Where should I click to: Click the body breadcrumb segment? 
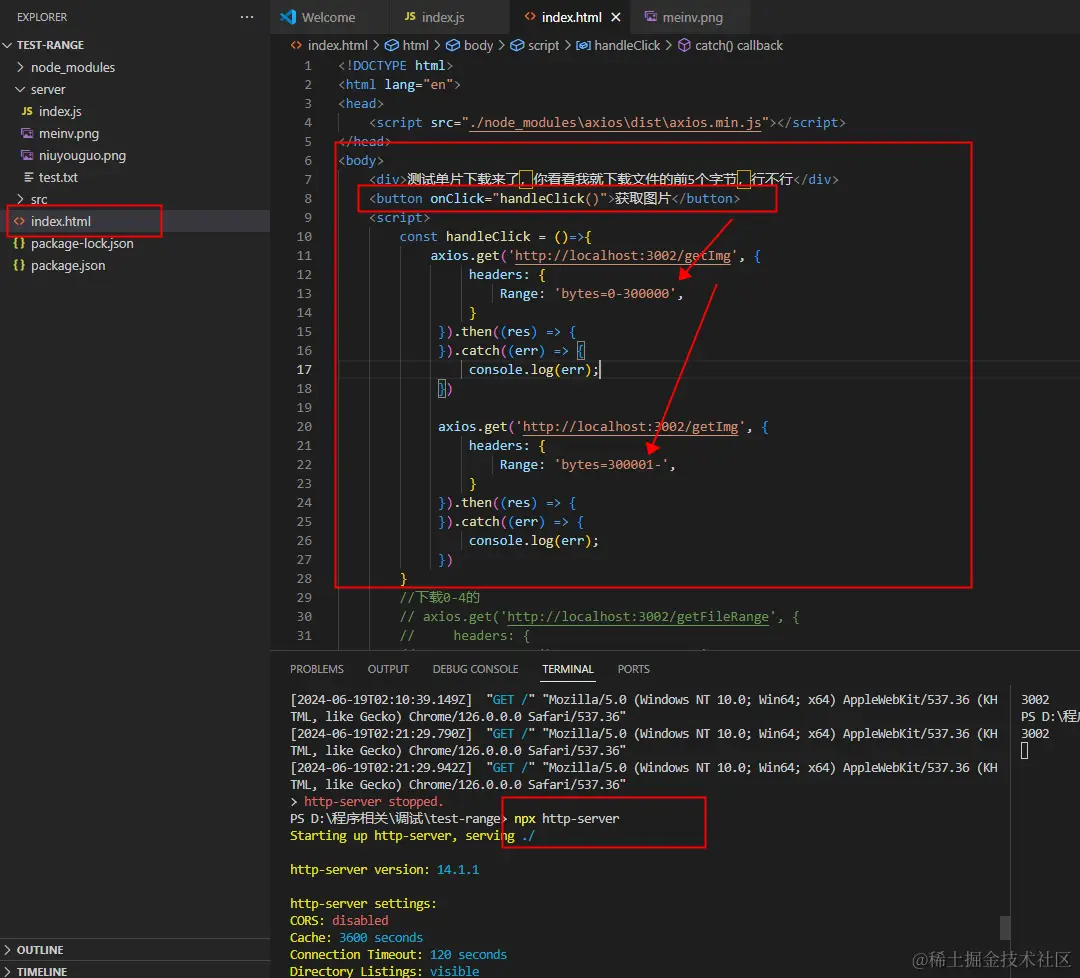[478, 45]
